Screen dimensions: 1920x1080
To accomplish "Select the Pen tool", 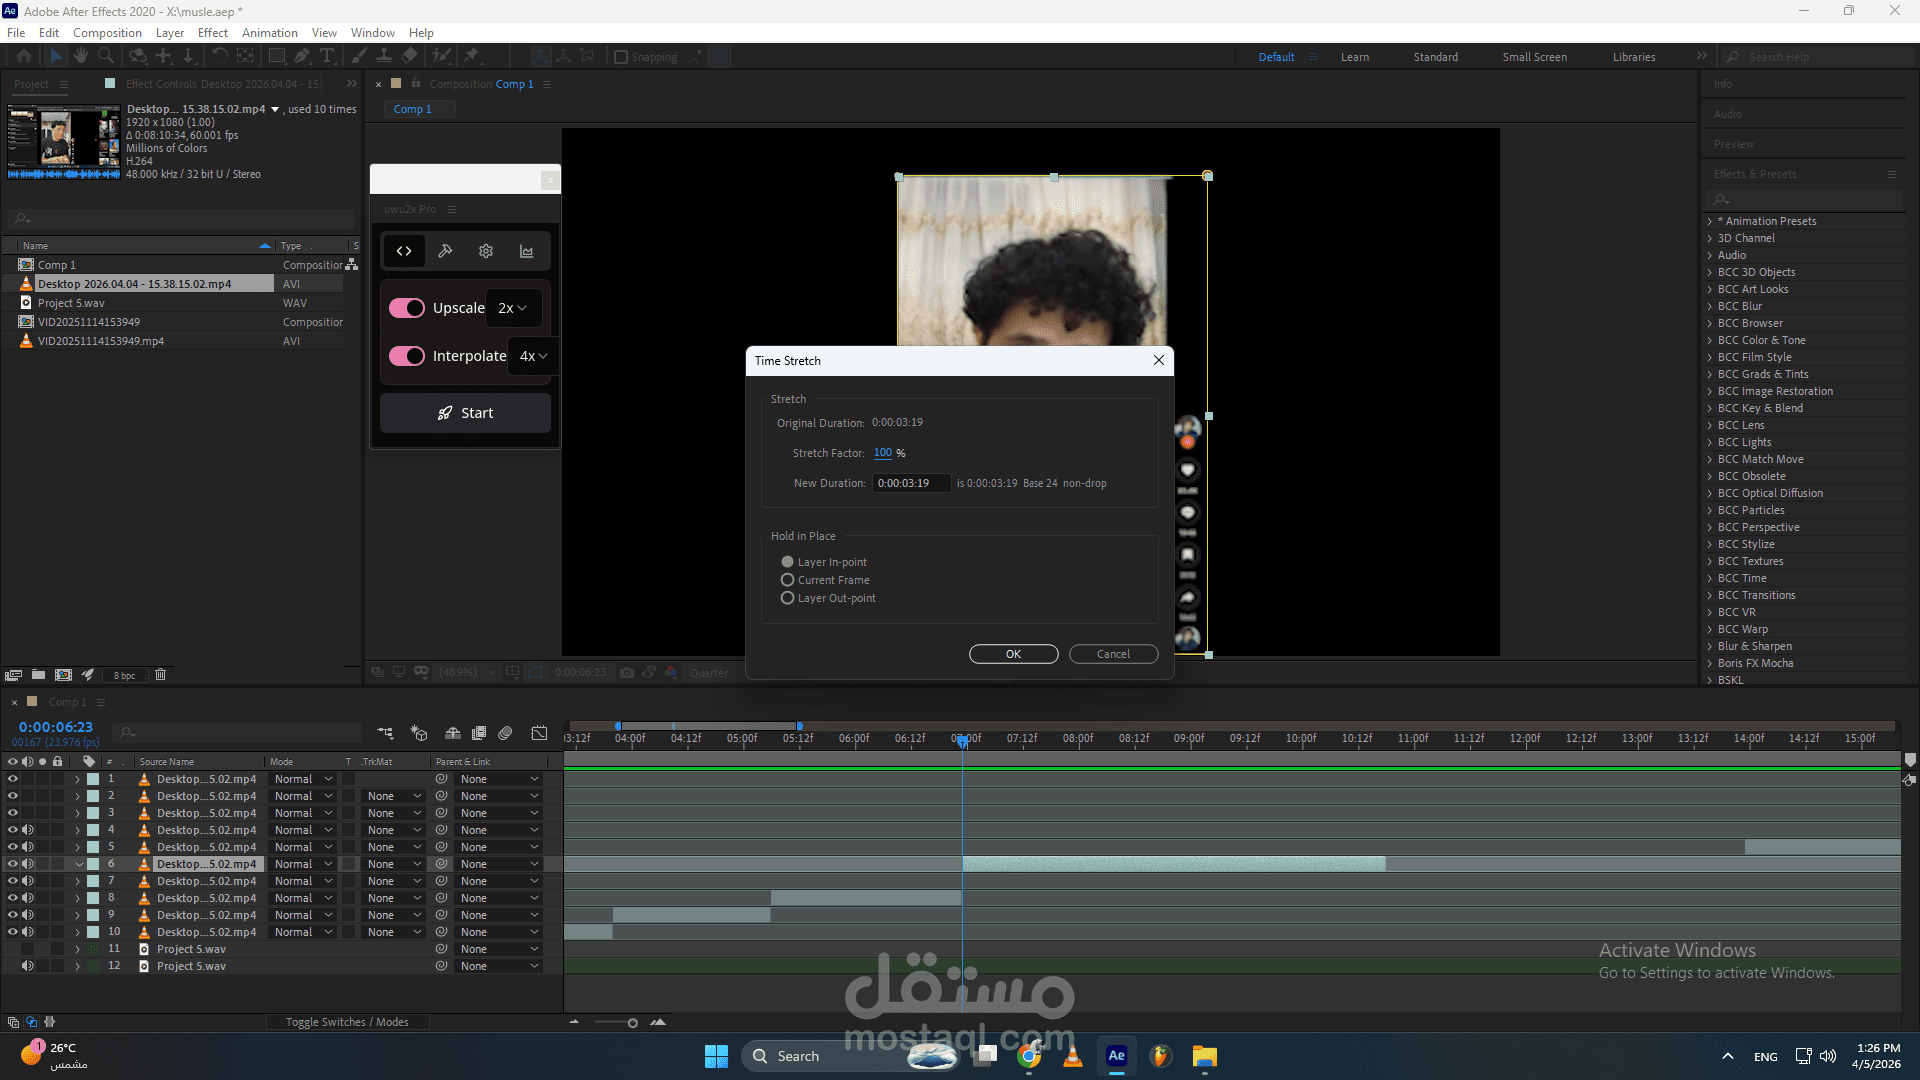I will click(x=302, y=57).
